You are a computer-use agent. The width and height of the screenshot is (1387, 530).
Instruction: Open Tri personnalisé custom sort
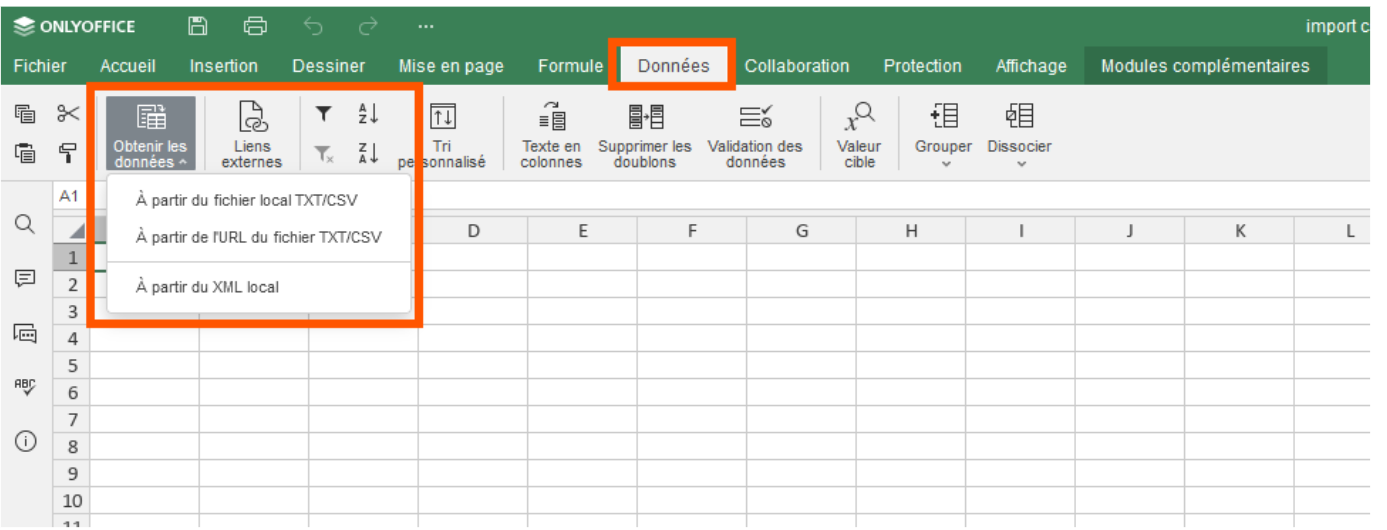[442, 135]
